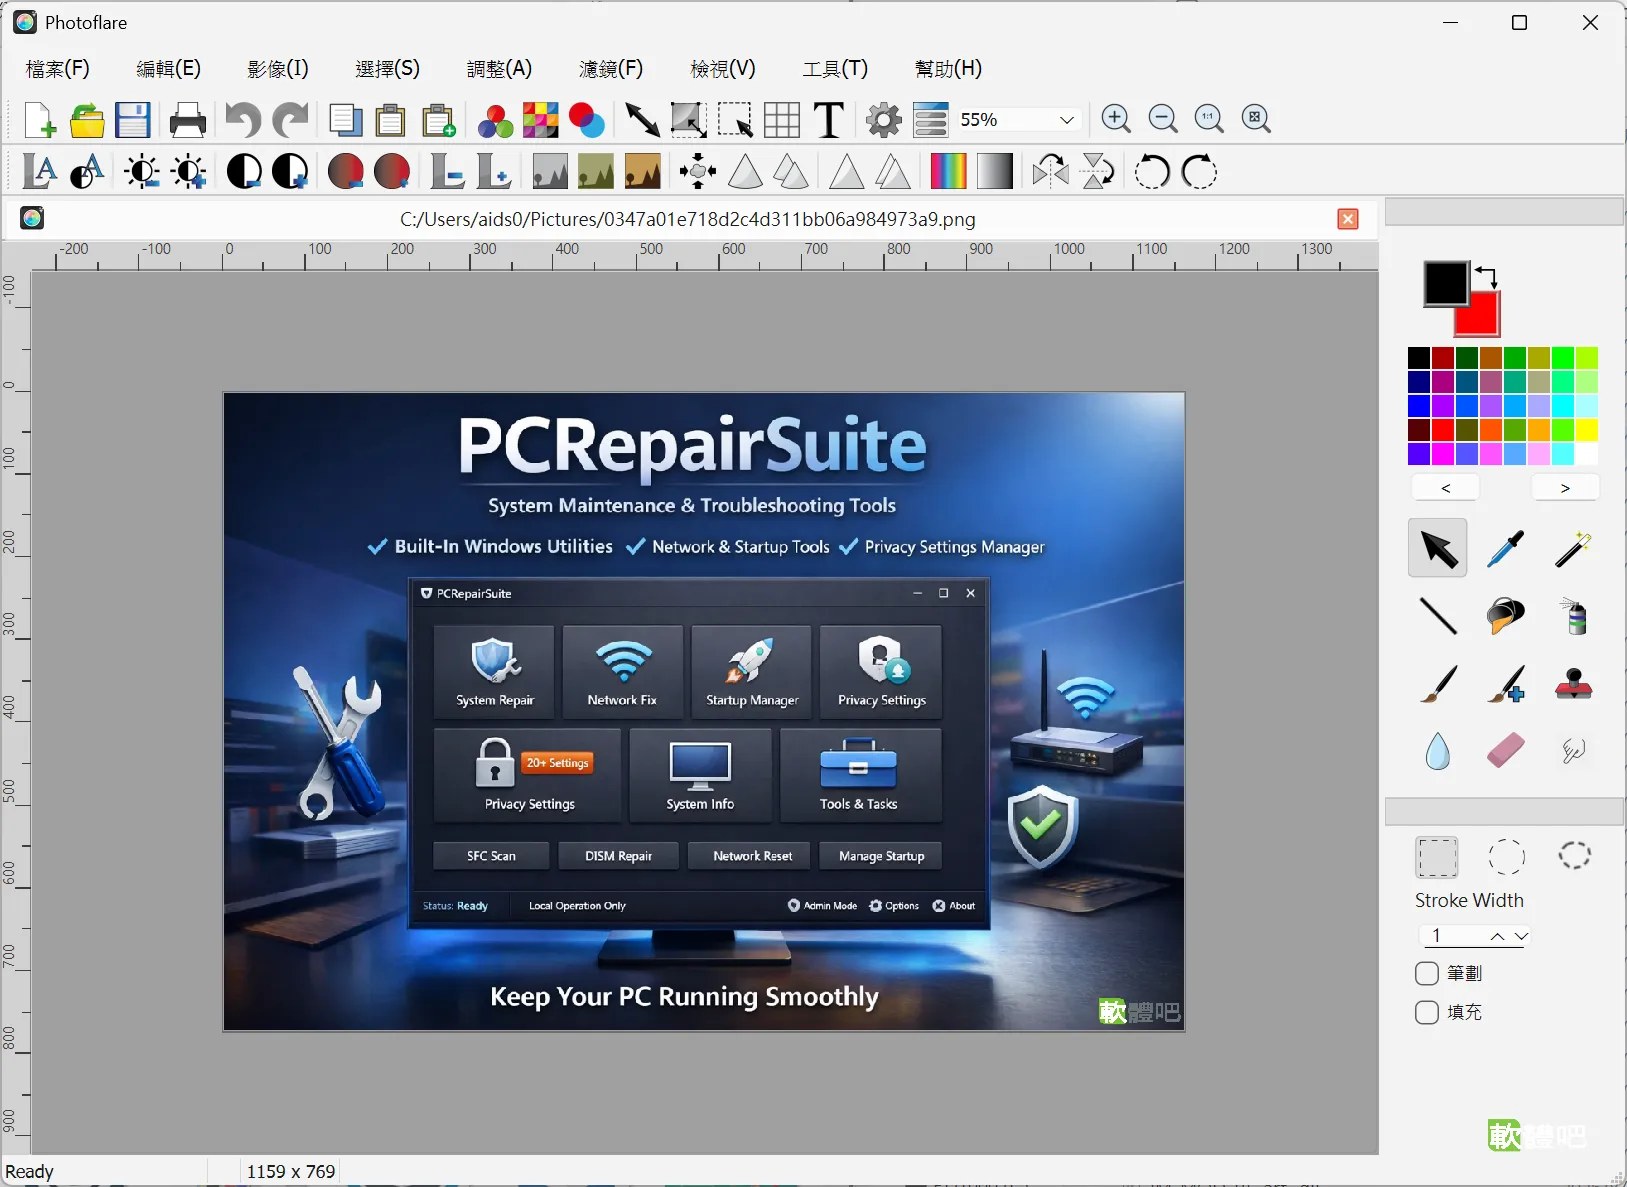Save the image with the floppy disk icon
Image resolution: width=1627 pixels, height=1187 pixels.
pyautogui.click(x=133, y=120)
